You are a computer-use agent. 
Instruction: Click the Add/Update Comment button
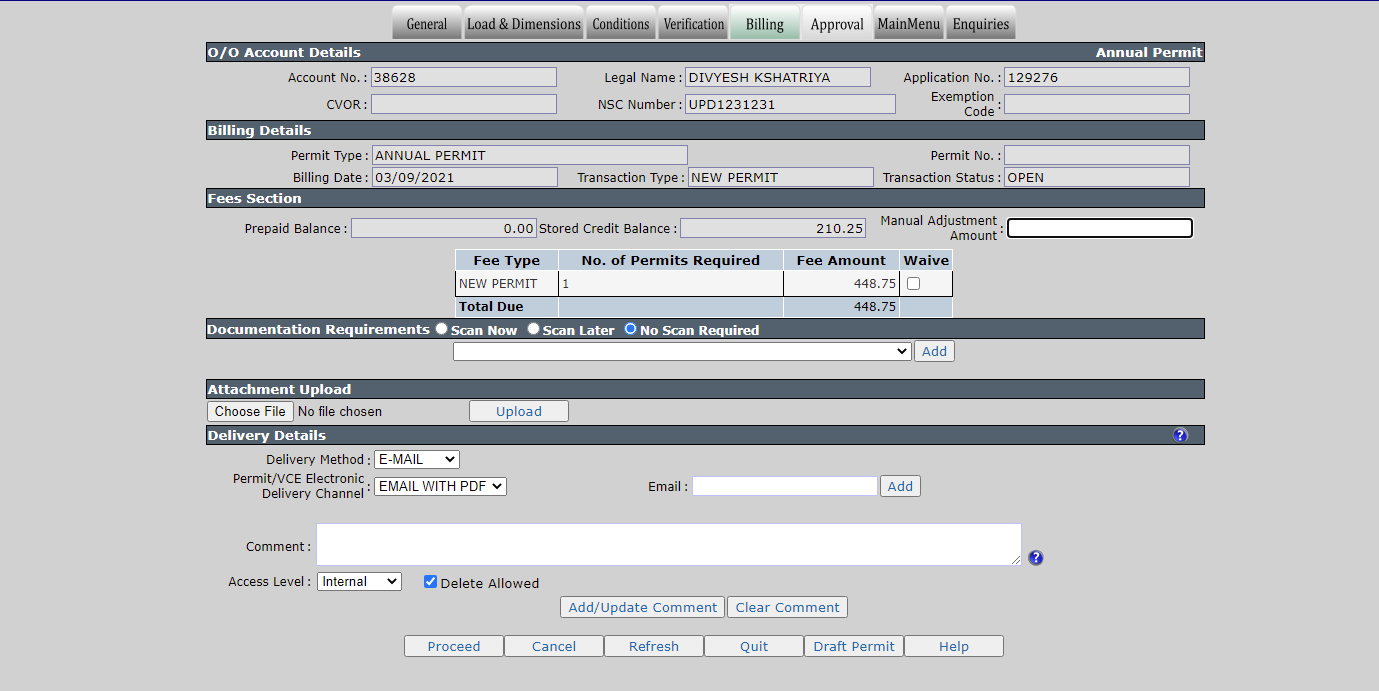coord(643,607)
